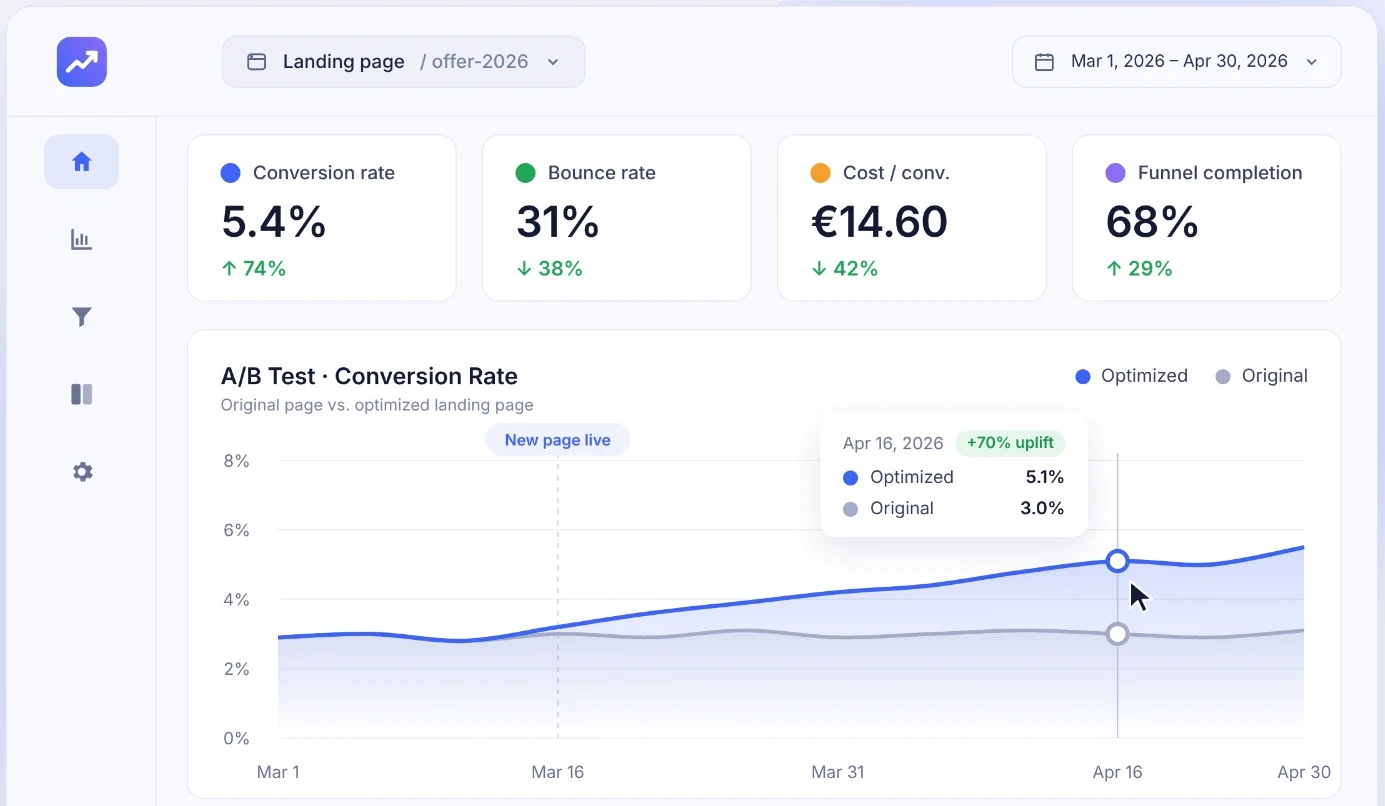Click the trending-arrow app logo
The image size is (1385, 806).
(82, 62)
